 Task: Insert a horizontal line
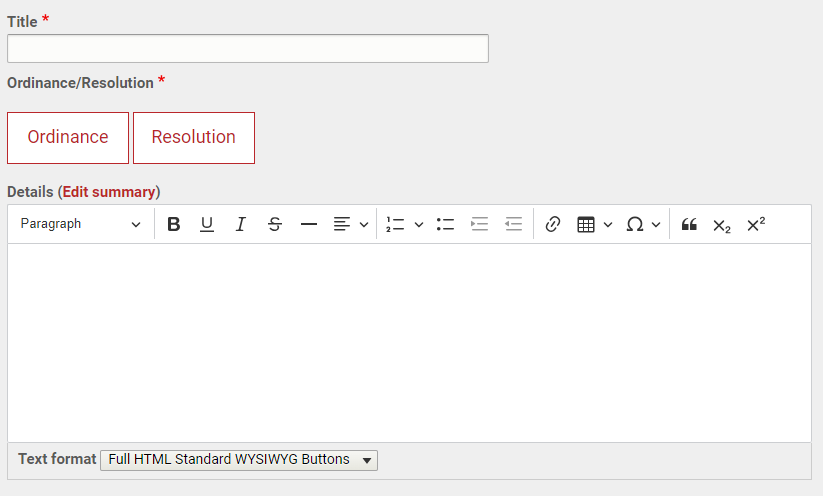click(x=309, y=224)
